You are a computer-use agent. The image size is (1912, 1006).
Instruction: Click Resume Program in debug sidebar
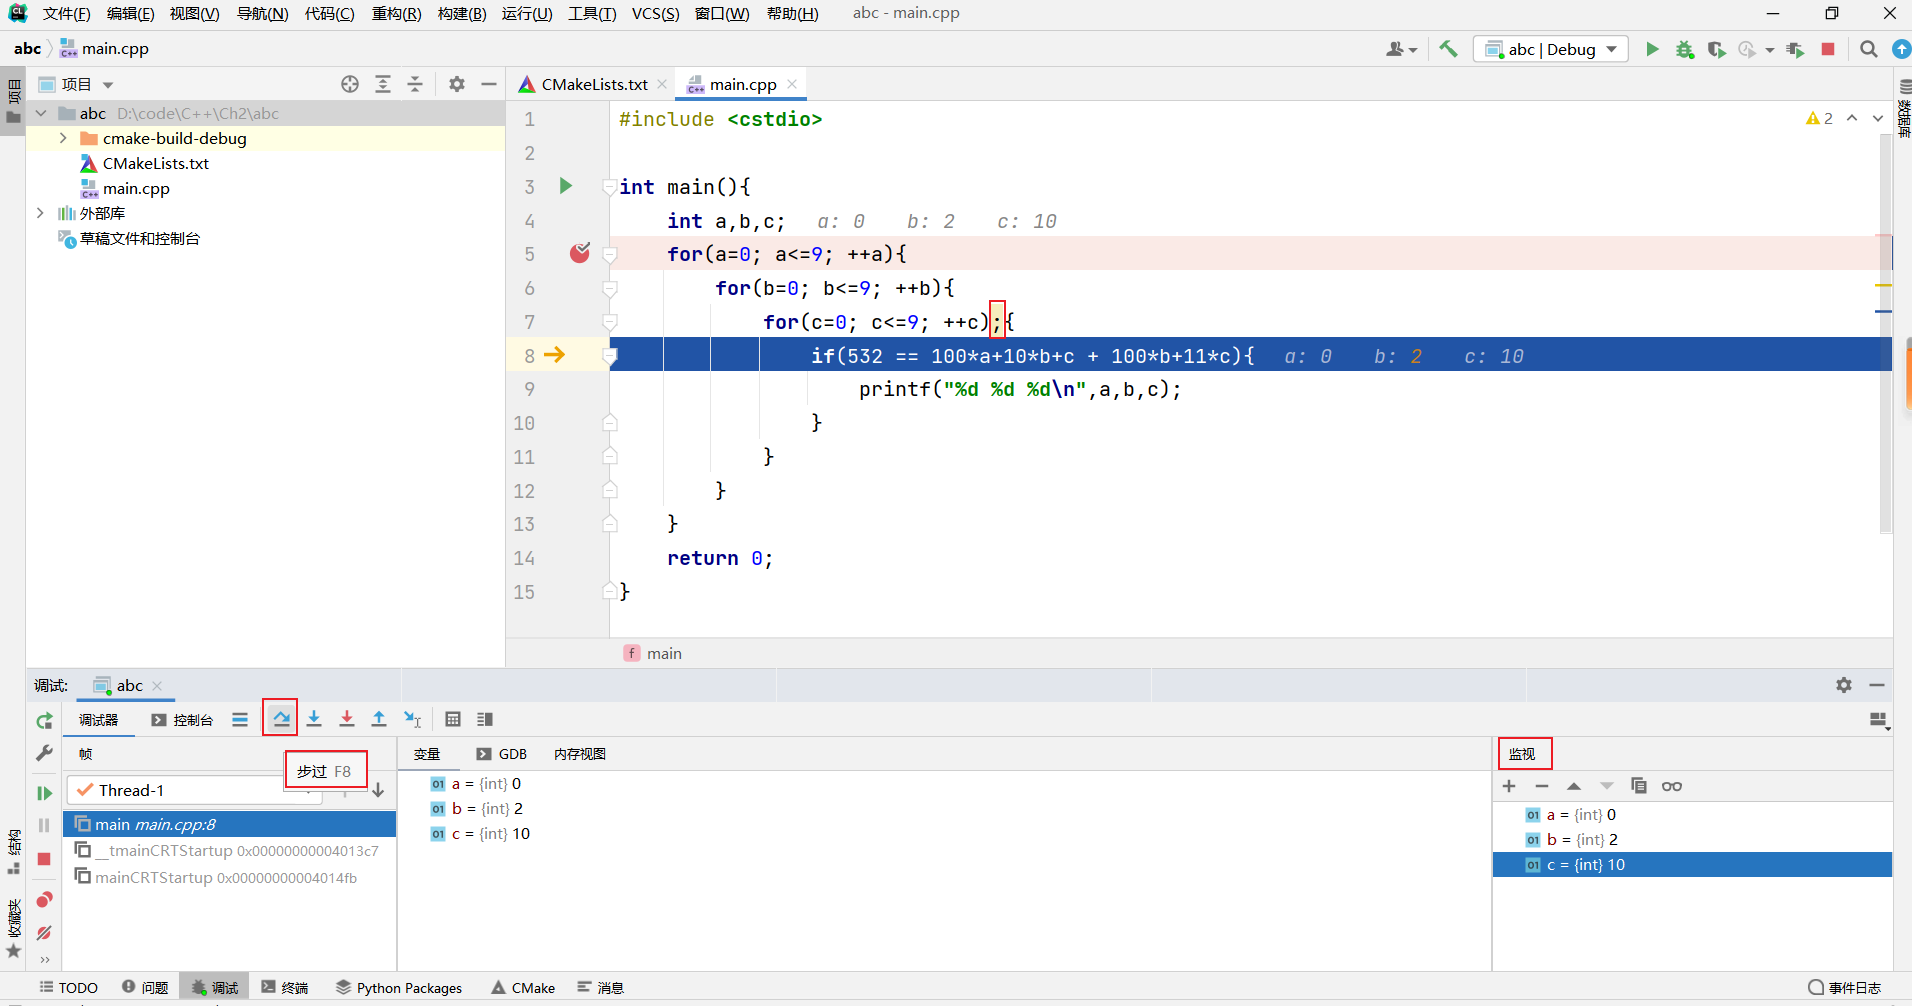(44, 793)
